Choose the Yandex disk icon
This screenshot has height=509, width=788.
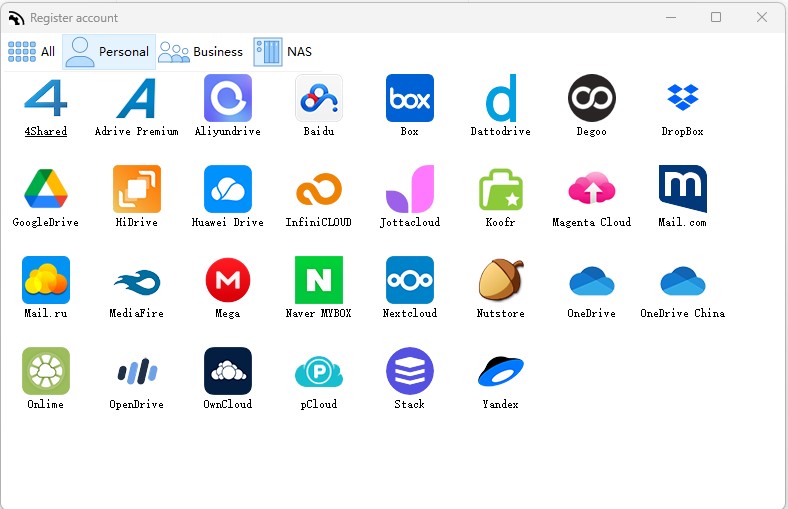(501, 371)
